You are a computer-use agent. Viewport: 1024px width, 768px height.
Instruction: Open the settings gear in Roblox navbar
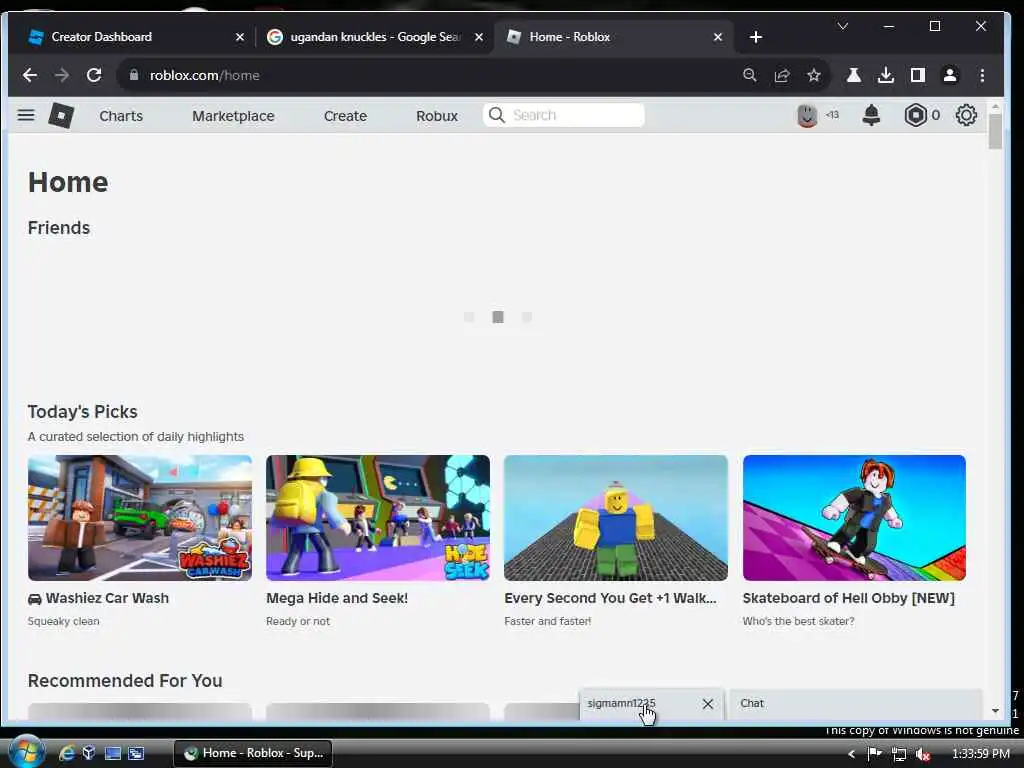(966, 116)
